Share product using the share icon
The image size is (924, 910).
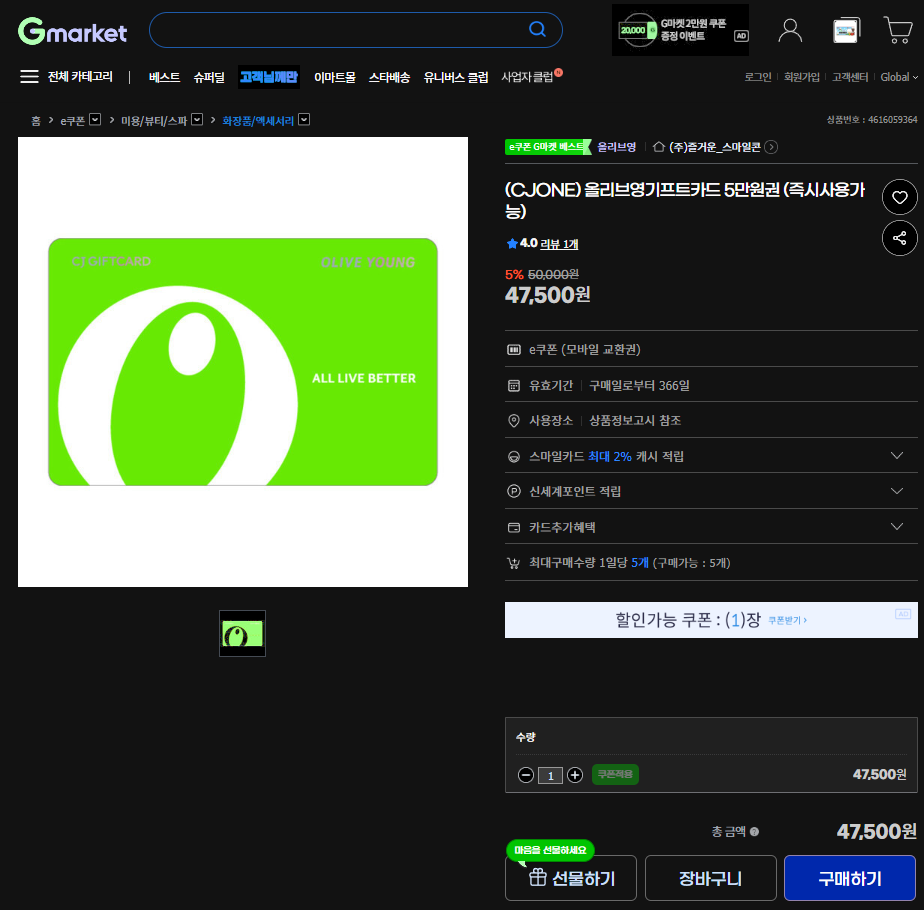(x=899, y=238)
